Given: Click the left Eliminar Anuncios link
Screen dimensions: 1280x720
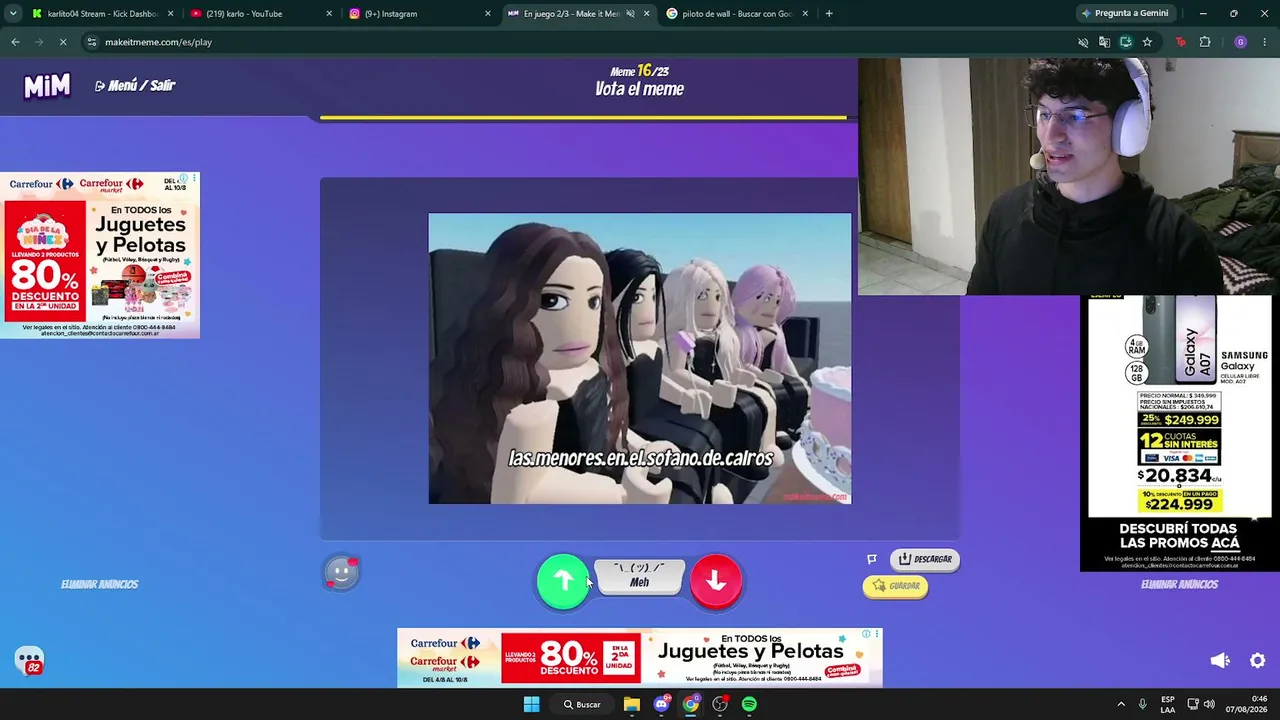Looking at the screenshot, I should [99, 584].
